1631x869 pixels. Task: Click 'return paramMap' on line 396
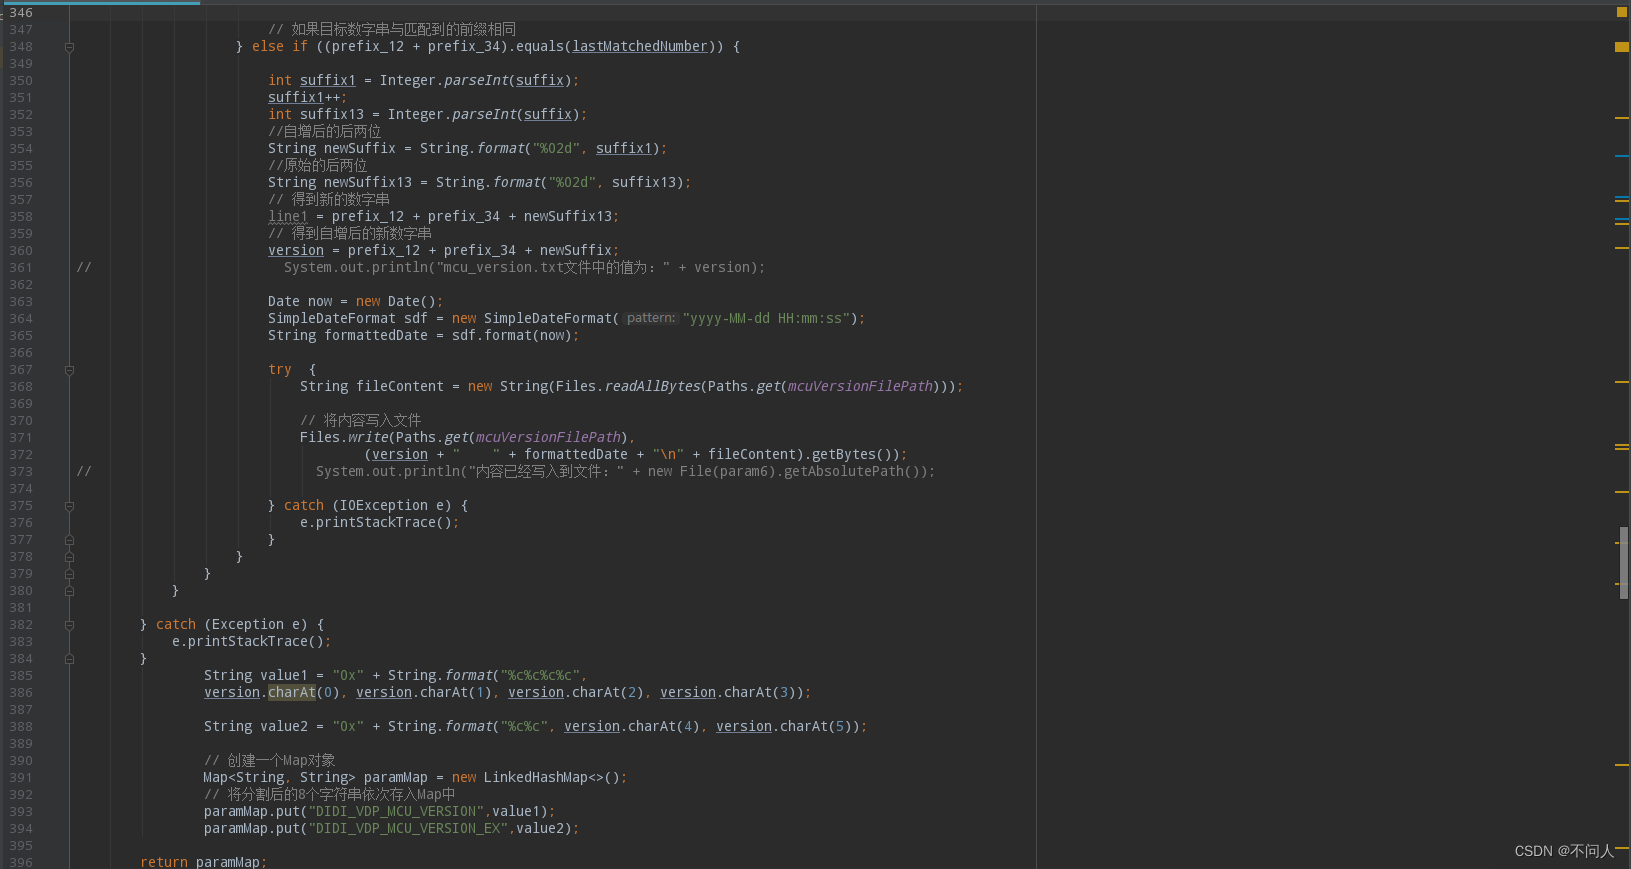(200, 862)
